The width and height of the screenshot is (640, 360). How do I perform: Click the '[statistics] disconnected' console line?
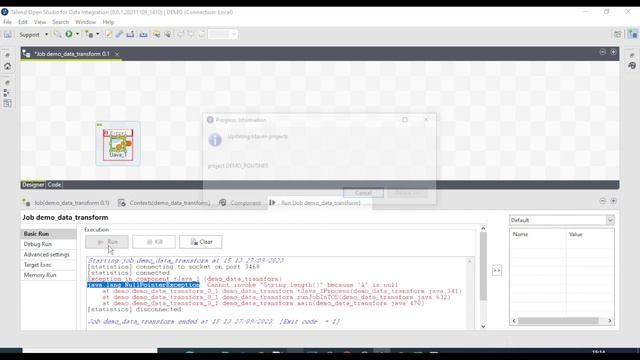(135, 309)
